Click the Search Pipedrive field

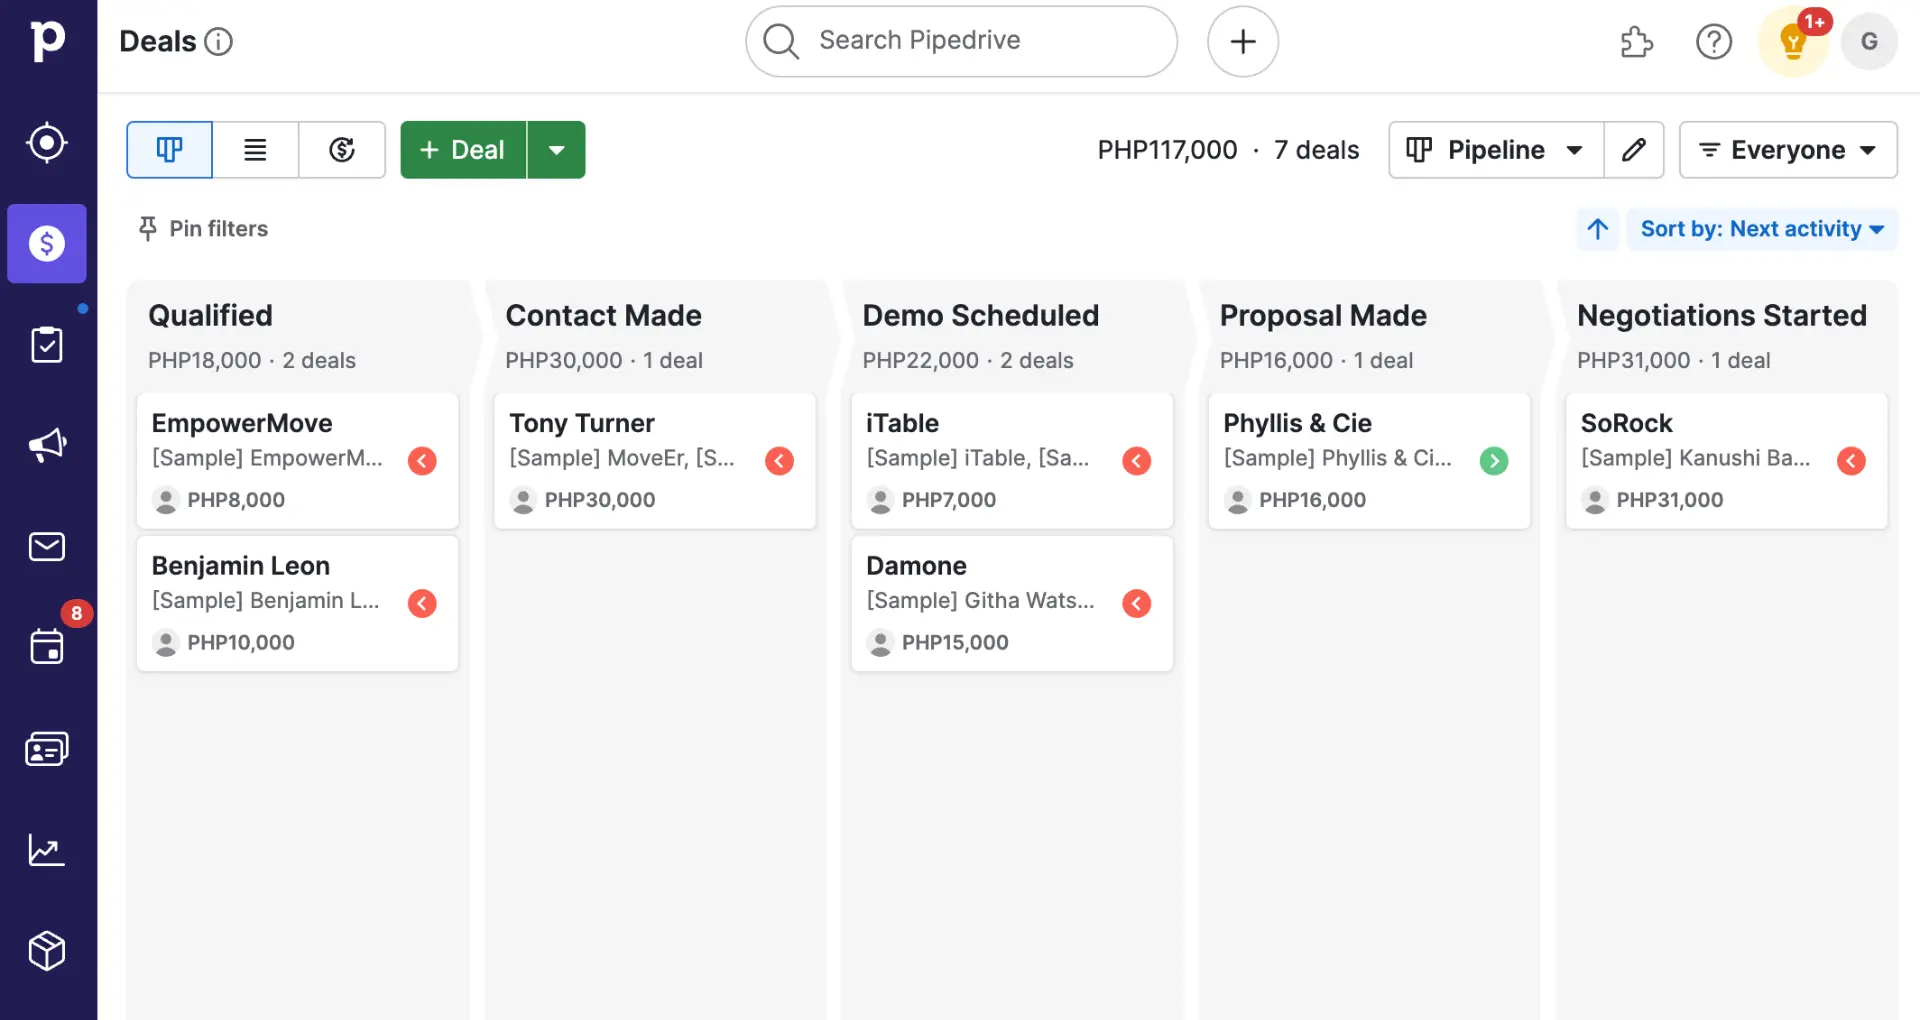[961, 41]
